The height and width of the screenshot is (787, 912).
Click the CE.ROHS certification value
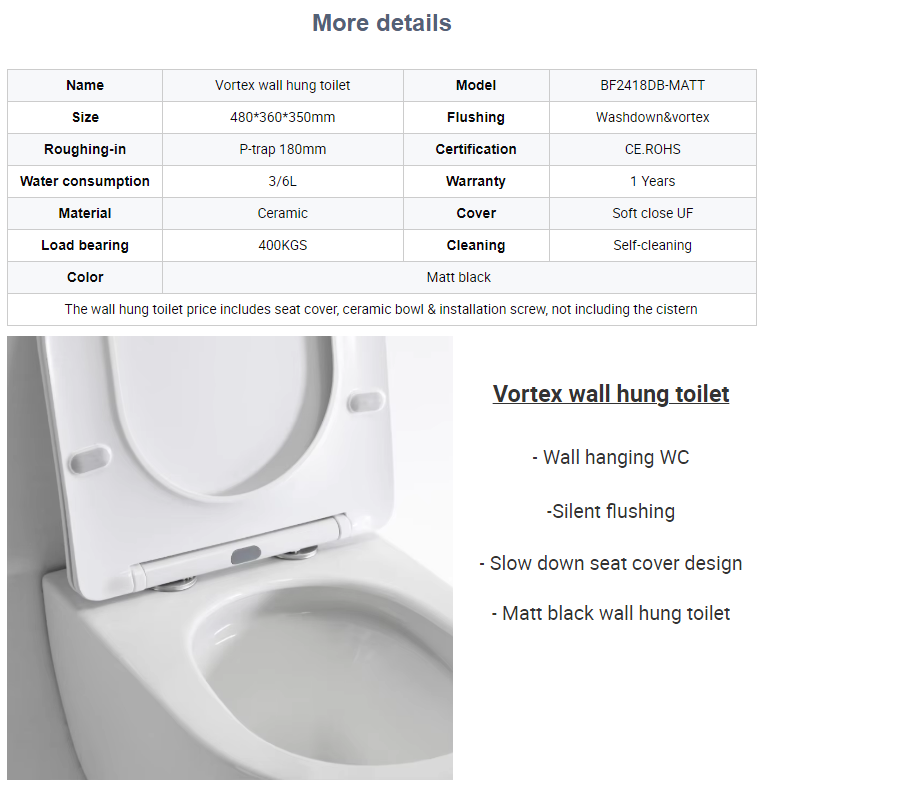653,149
